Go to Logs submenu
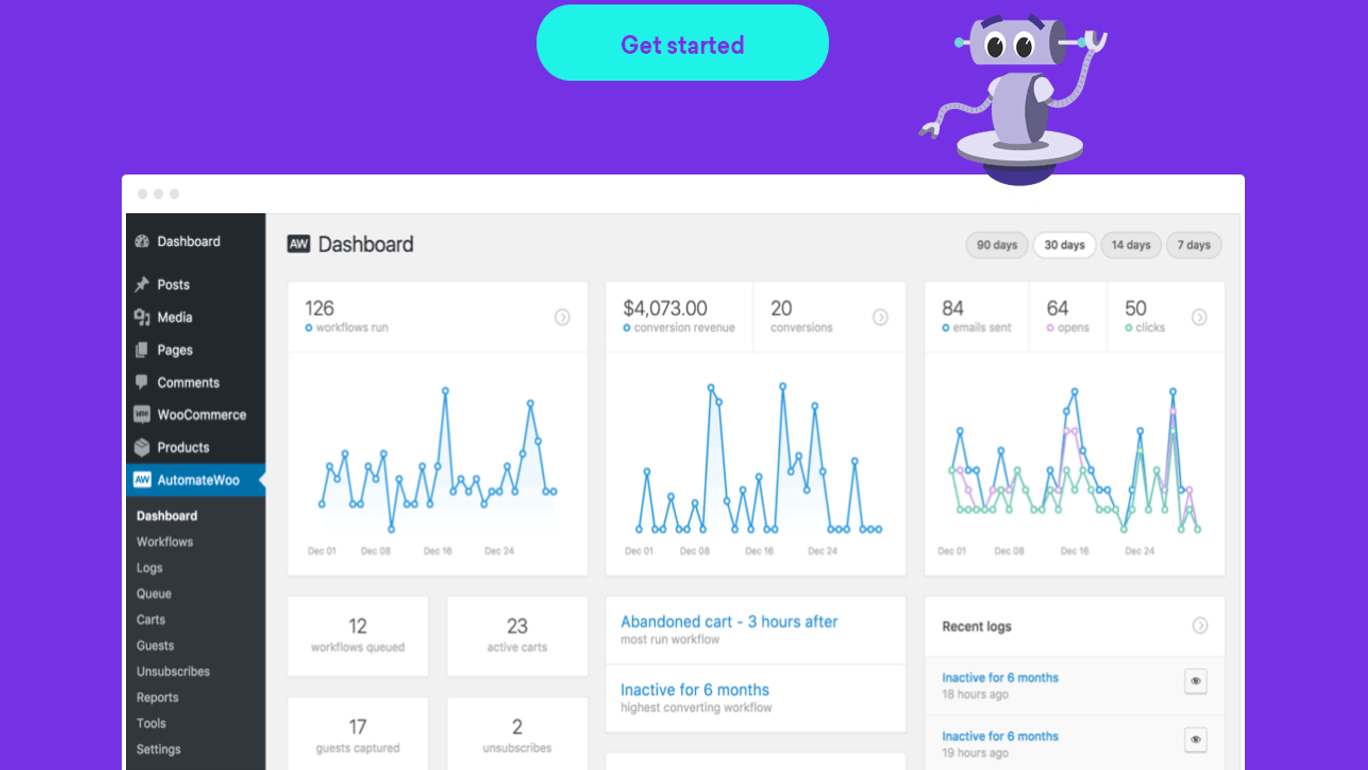This screenshot has width=1368, height=770. (149, 568)
